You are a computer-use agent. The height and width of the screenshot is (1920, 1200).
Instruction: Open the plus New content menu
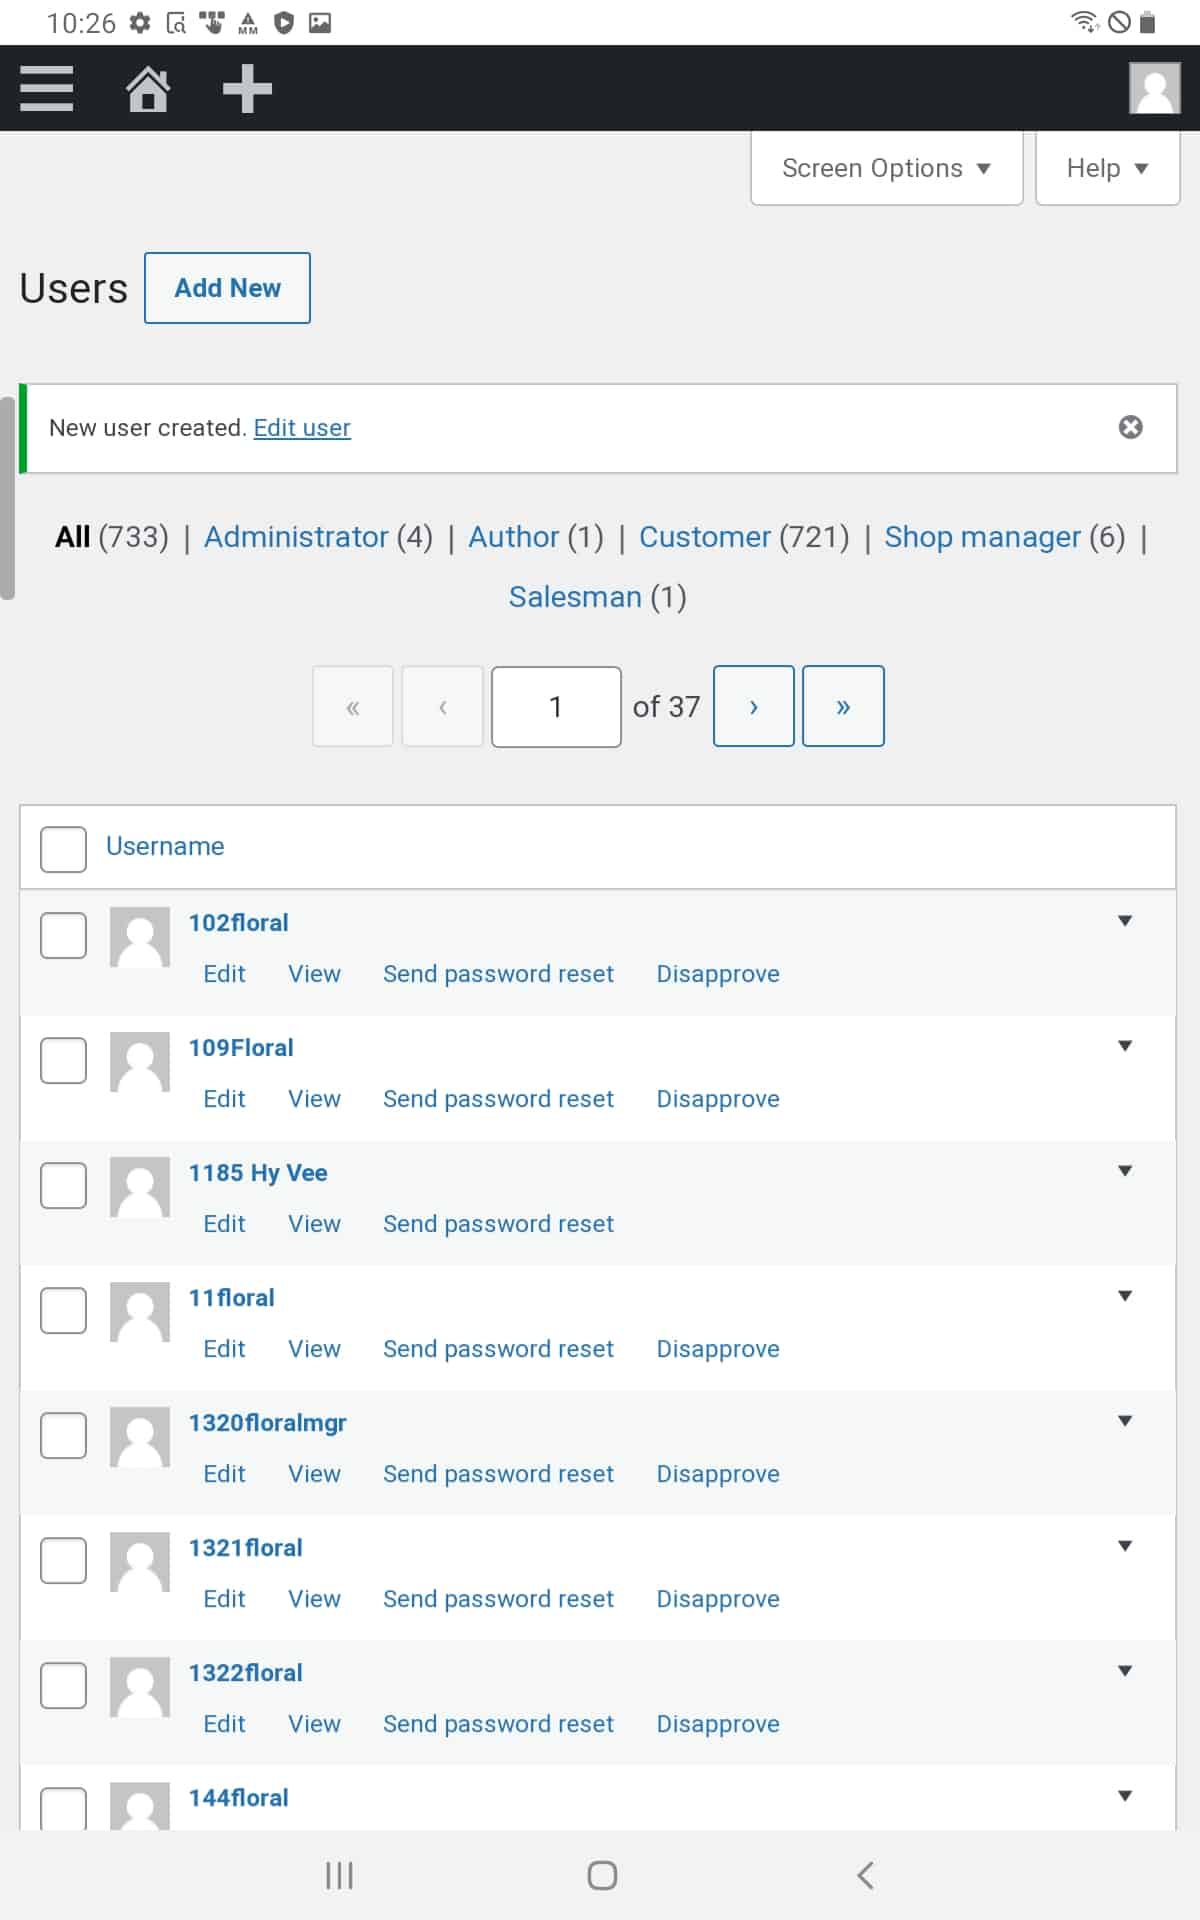[x=247, y=89]
